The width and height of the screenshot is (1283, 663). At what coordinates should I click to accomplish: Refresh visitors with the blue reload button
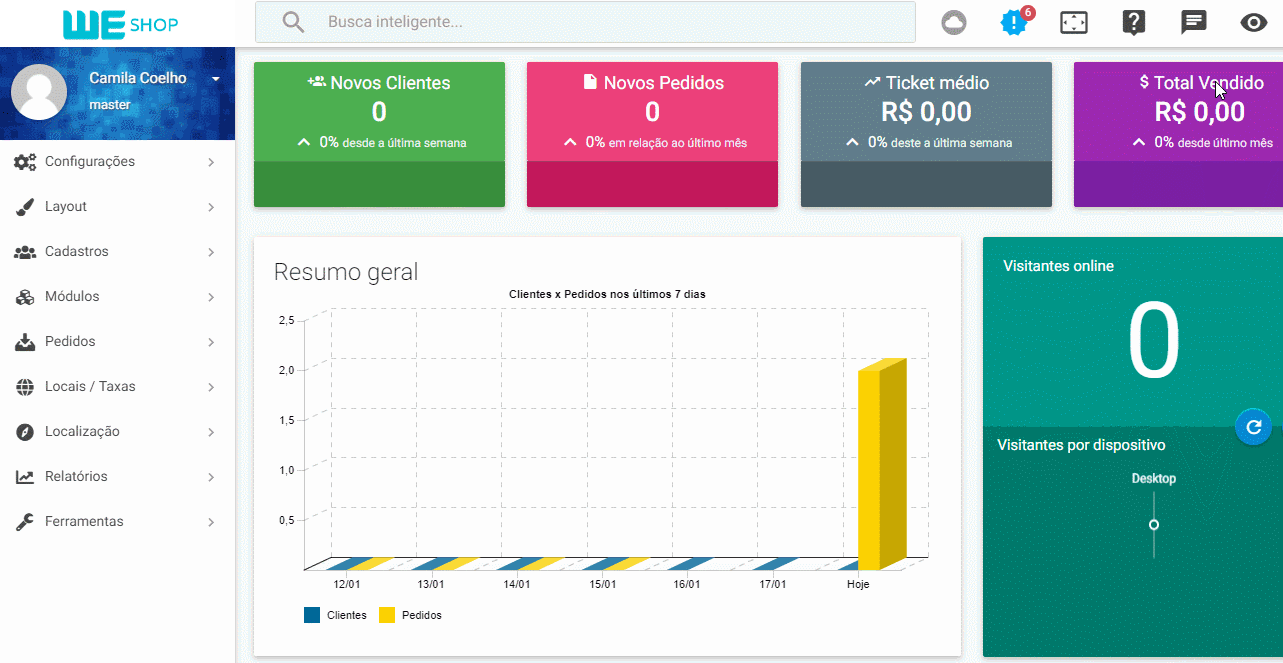tap(1253, 427)
